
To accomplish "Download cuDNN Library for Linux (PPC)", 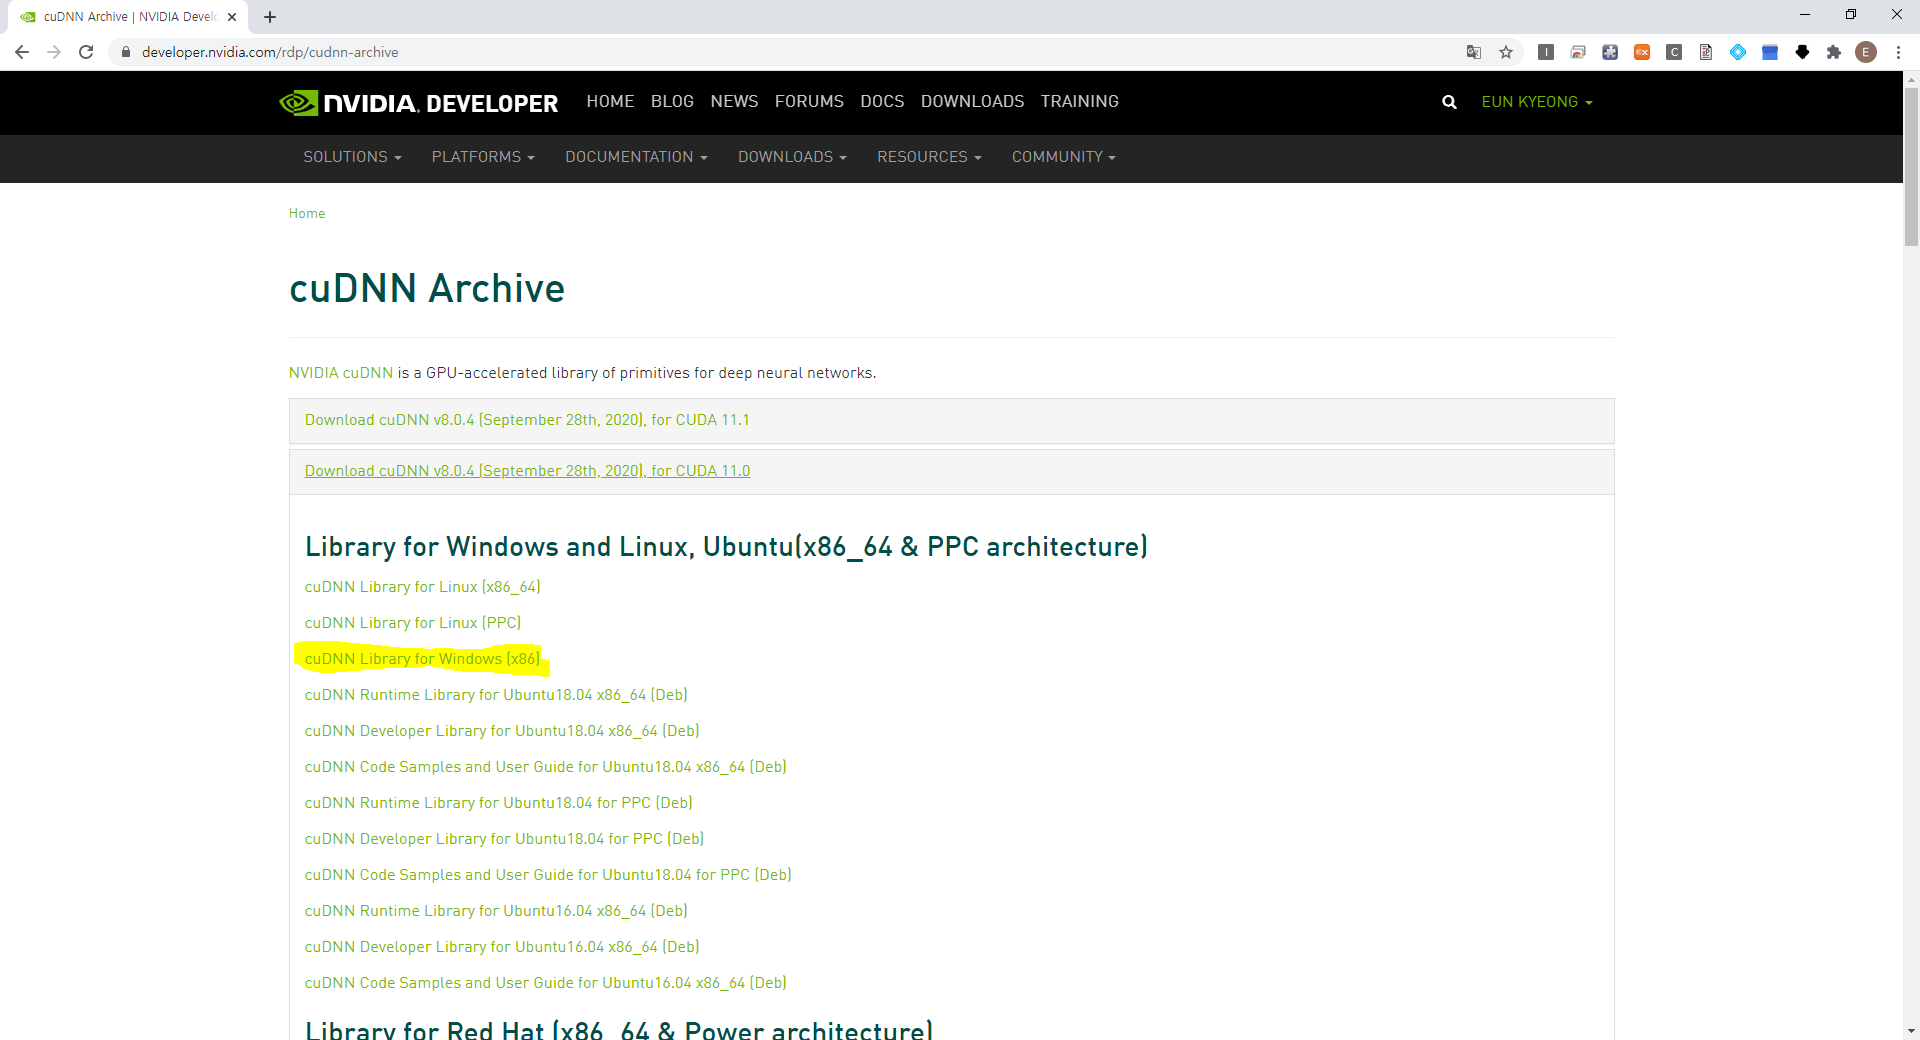I will coord(413,623).
